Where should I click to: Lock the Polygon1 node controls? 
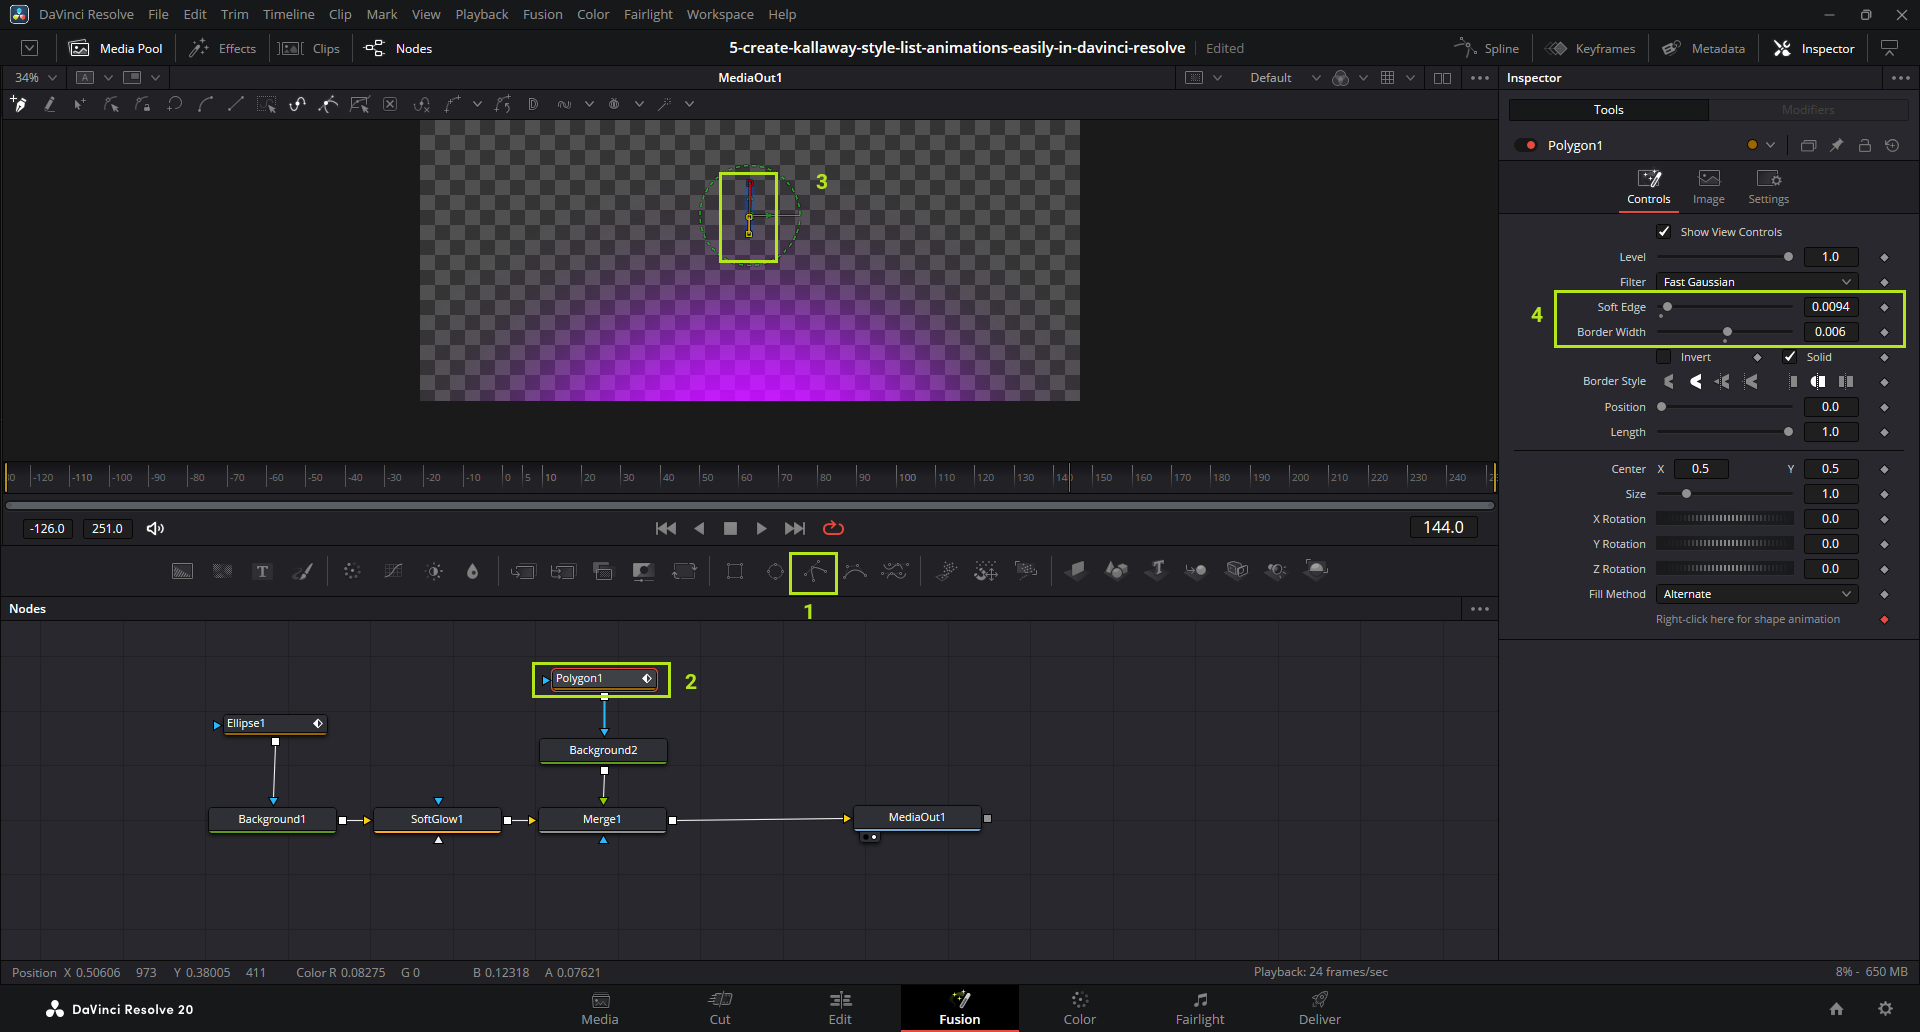[1864, 145]
